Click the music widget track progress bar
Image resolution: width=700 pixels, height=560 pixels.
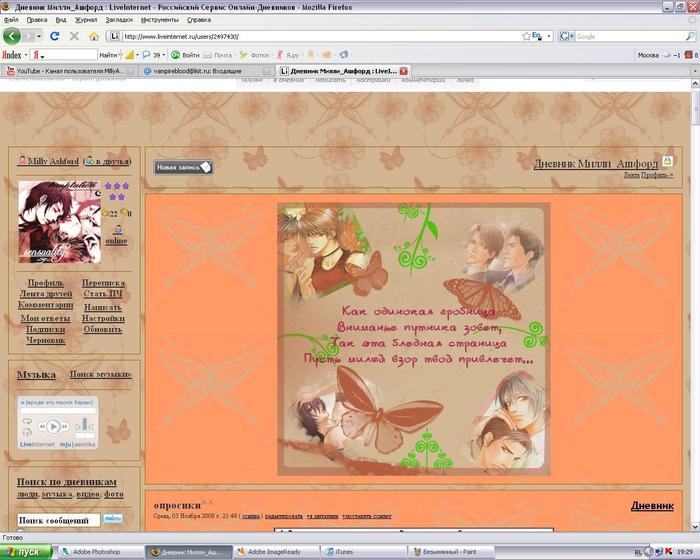coord(58,410)
